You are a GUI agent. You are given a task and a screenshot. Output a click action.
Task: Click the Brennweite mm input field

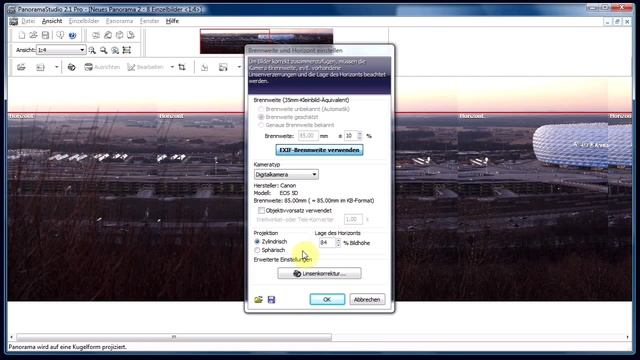[308, 136]
